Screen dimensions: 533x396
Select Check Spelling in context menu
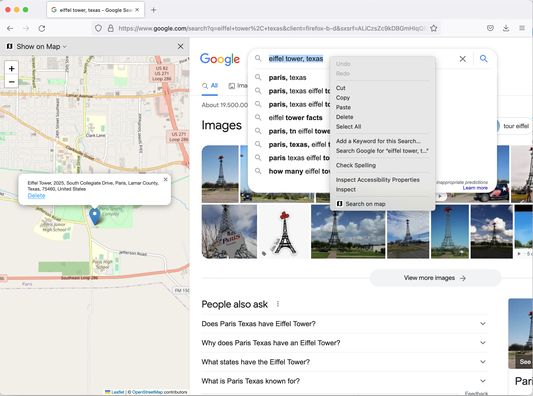(x=382, y=165)
